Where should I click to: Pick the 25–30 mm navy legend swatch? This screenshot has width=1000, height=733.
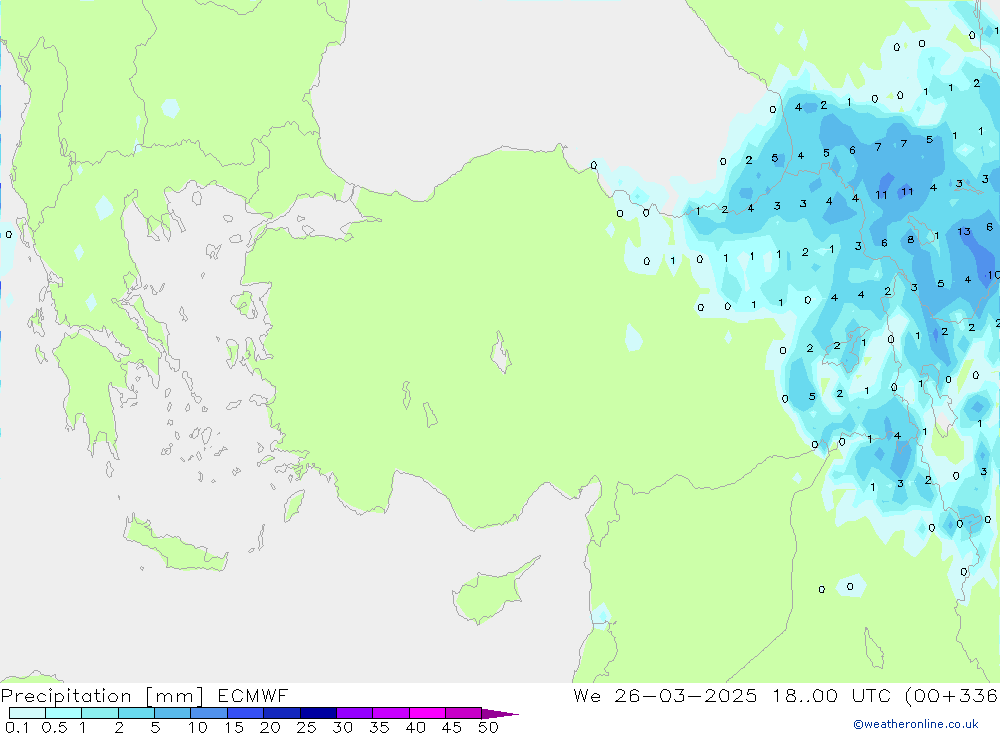coord(318,713)
